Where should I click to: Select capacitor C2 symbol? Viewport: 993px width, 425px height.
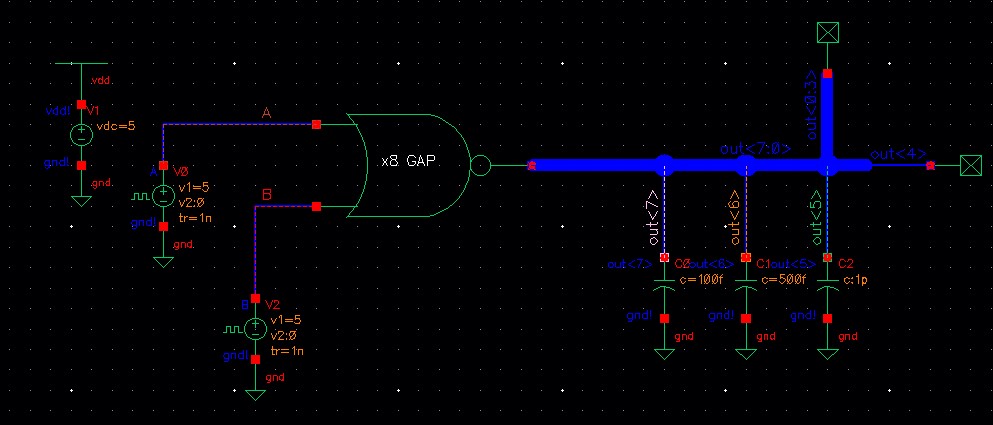(x=827, y=285)
